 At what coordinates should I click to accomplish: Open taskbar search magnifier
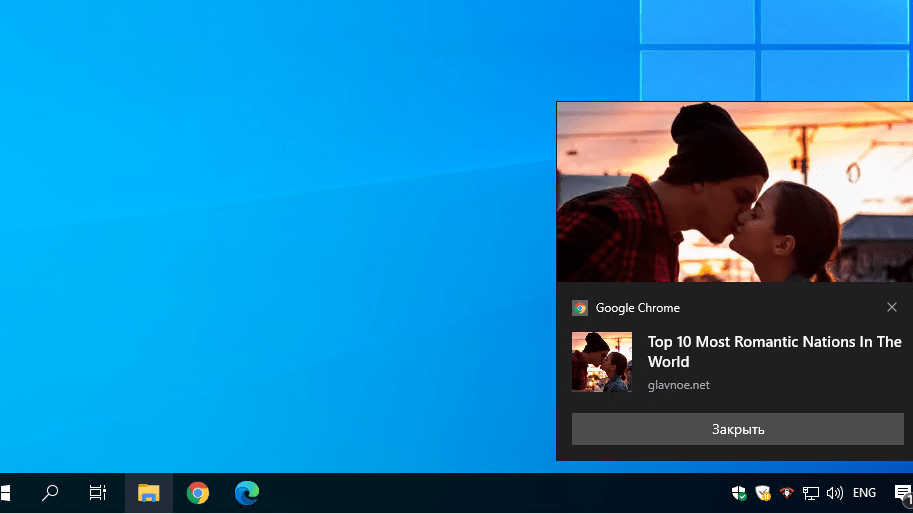[x=50, y=493]
